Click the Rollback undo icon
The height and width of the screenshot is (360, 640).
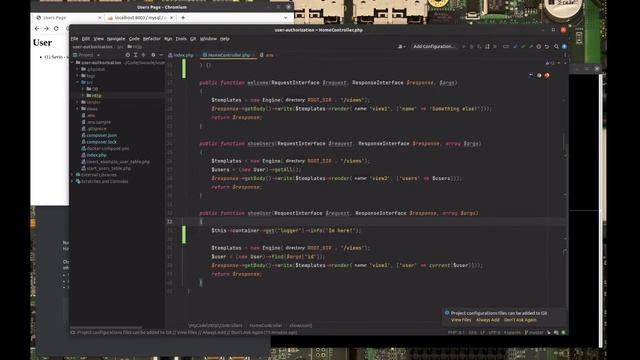pyautogui.click(x=547, y=47)
